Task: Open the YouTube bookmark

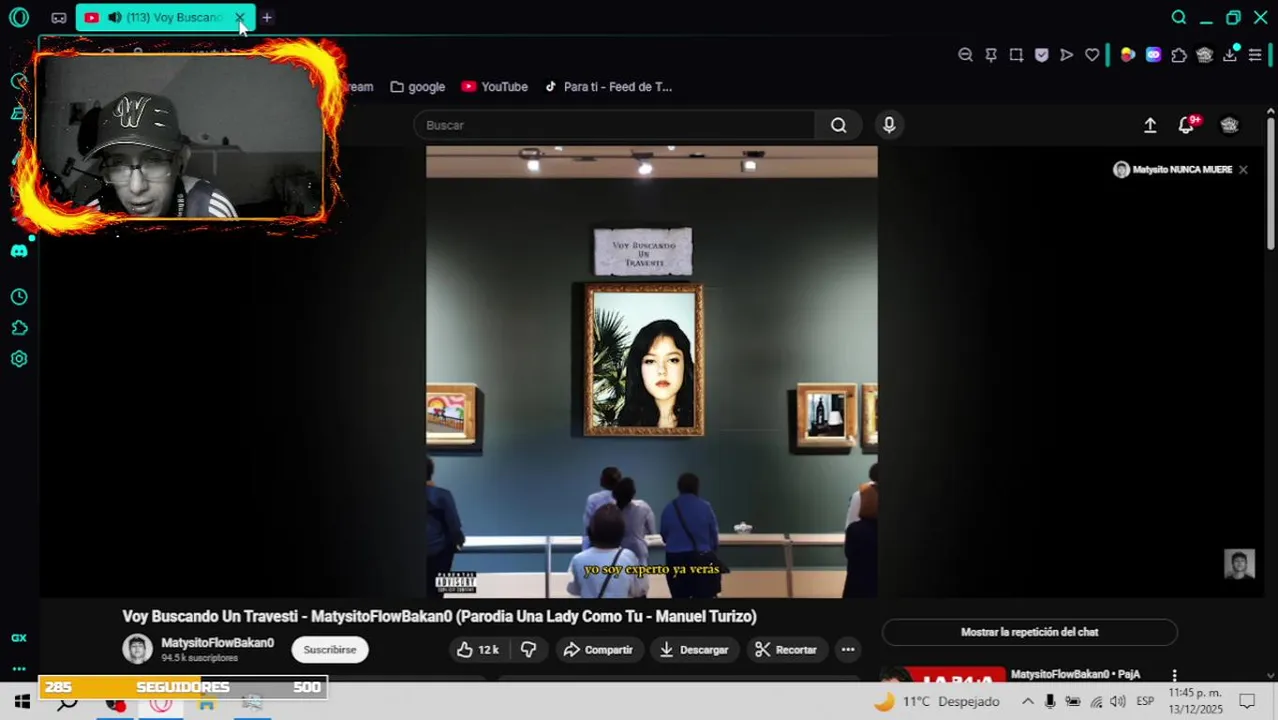Action: [x=495, y=87]
